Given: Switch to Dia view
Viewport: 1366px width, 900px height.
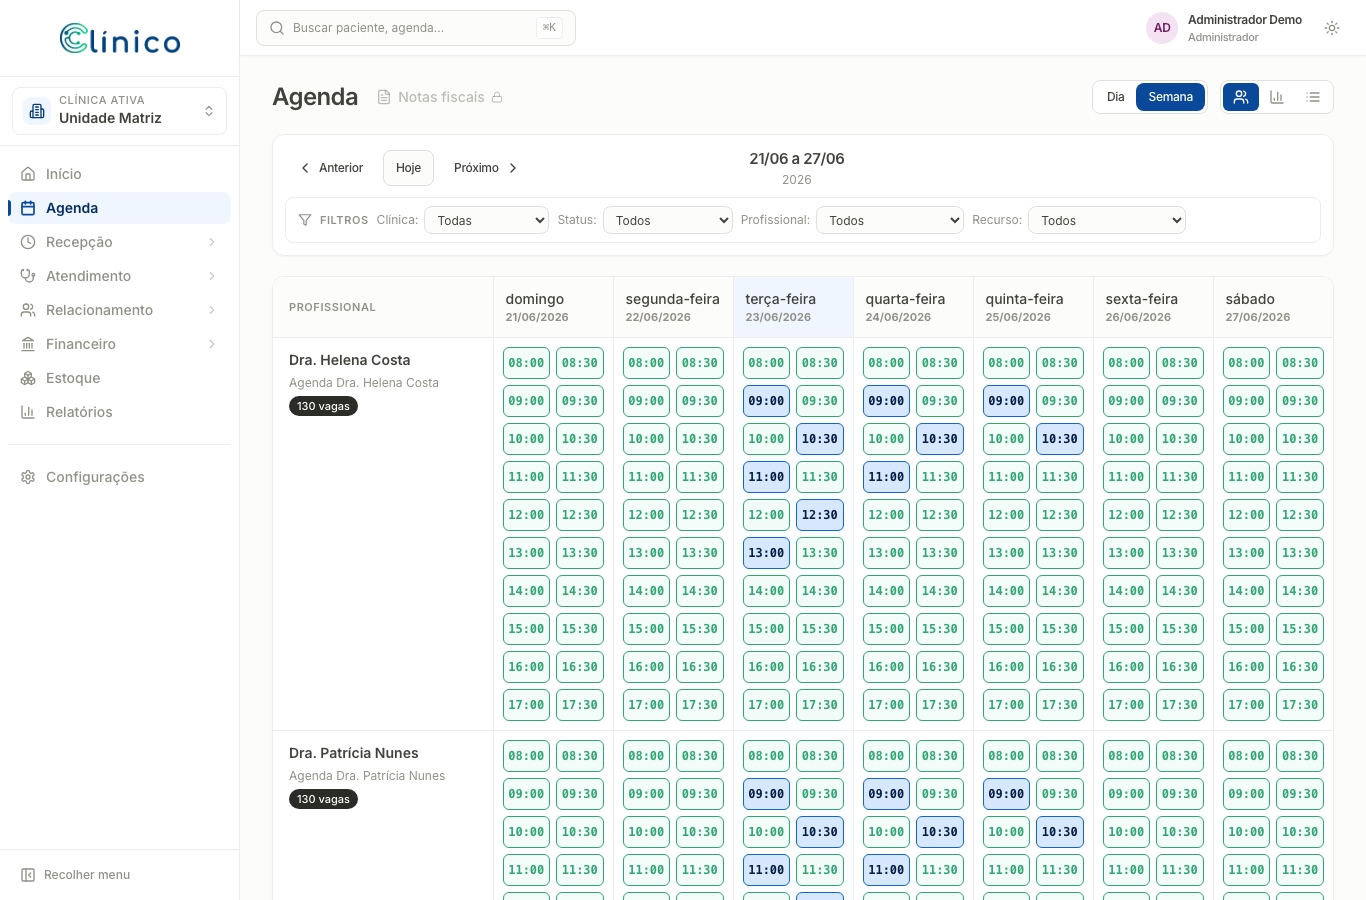Looking at the screenshot, I should coord(1116,97).
